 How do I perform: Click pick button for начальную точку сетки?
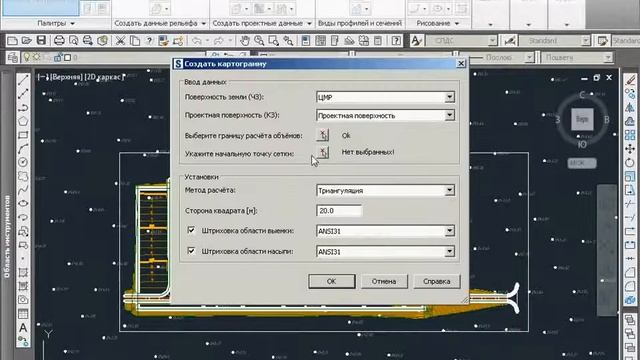[x=322, y=153]
